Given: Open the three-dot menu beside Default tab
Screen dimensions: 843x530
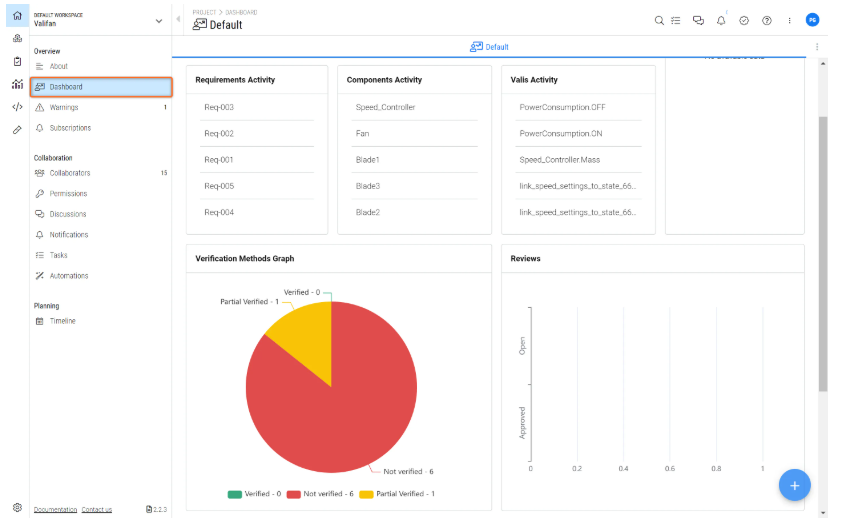Looking at the screenshot, I should (x=817, y=47).
